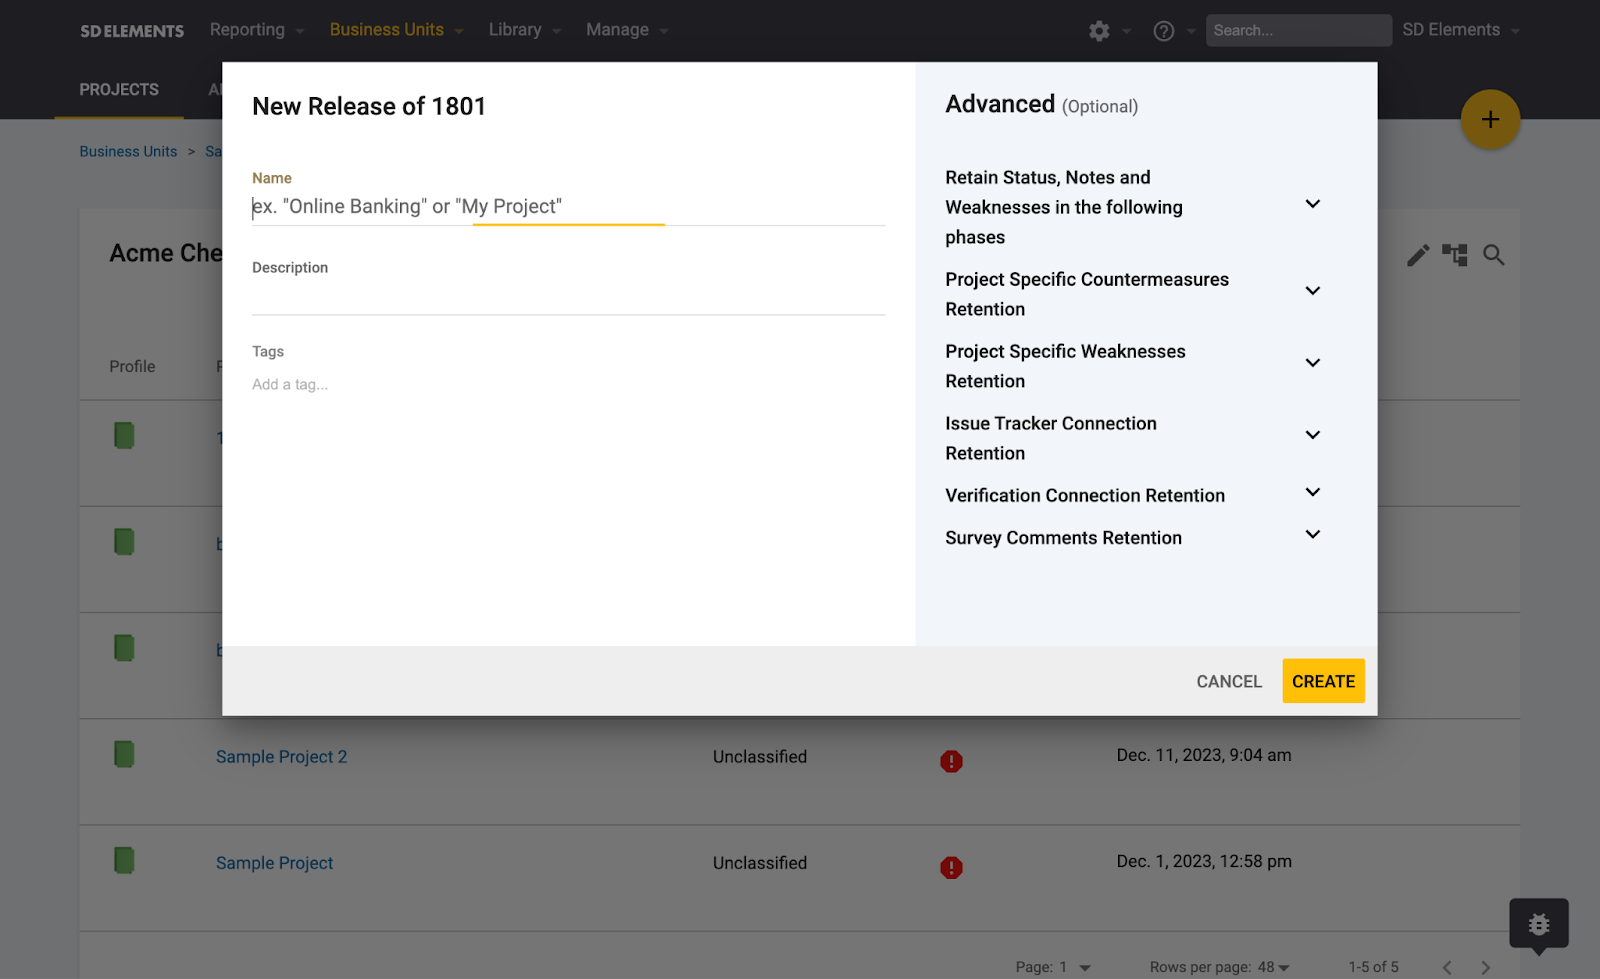This screenshot has width=1600, height=979.
Task: Click the SD Elements logo
Action: pyautogui.click(x=132, y=31)
